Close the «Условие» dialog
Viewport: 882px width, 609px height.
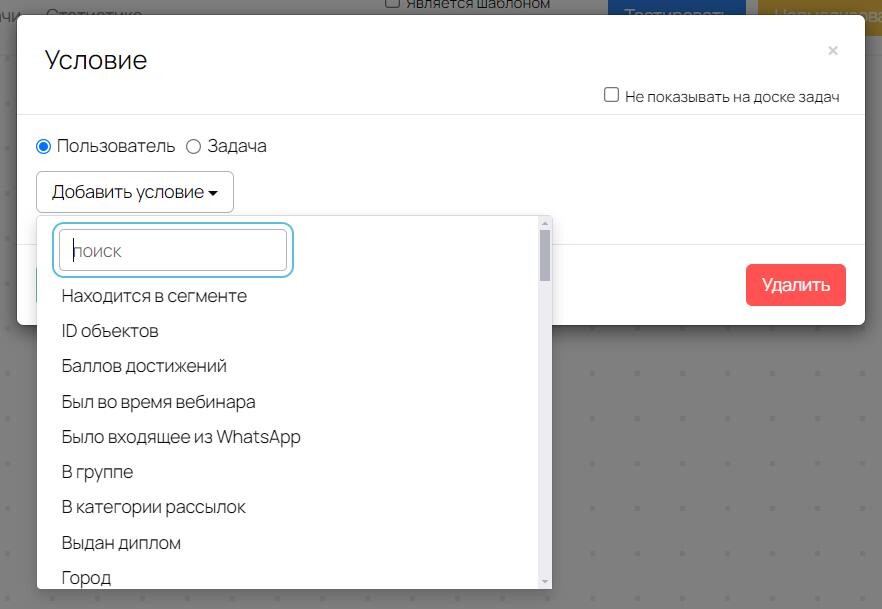coord(833,50)
